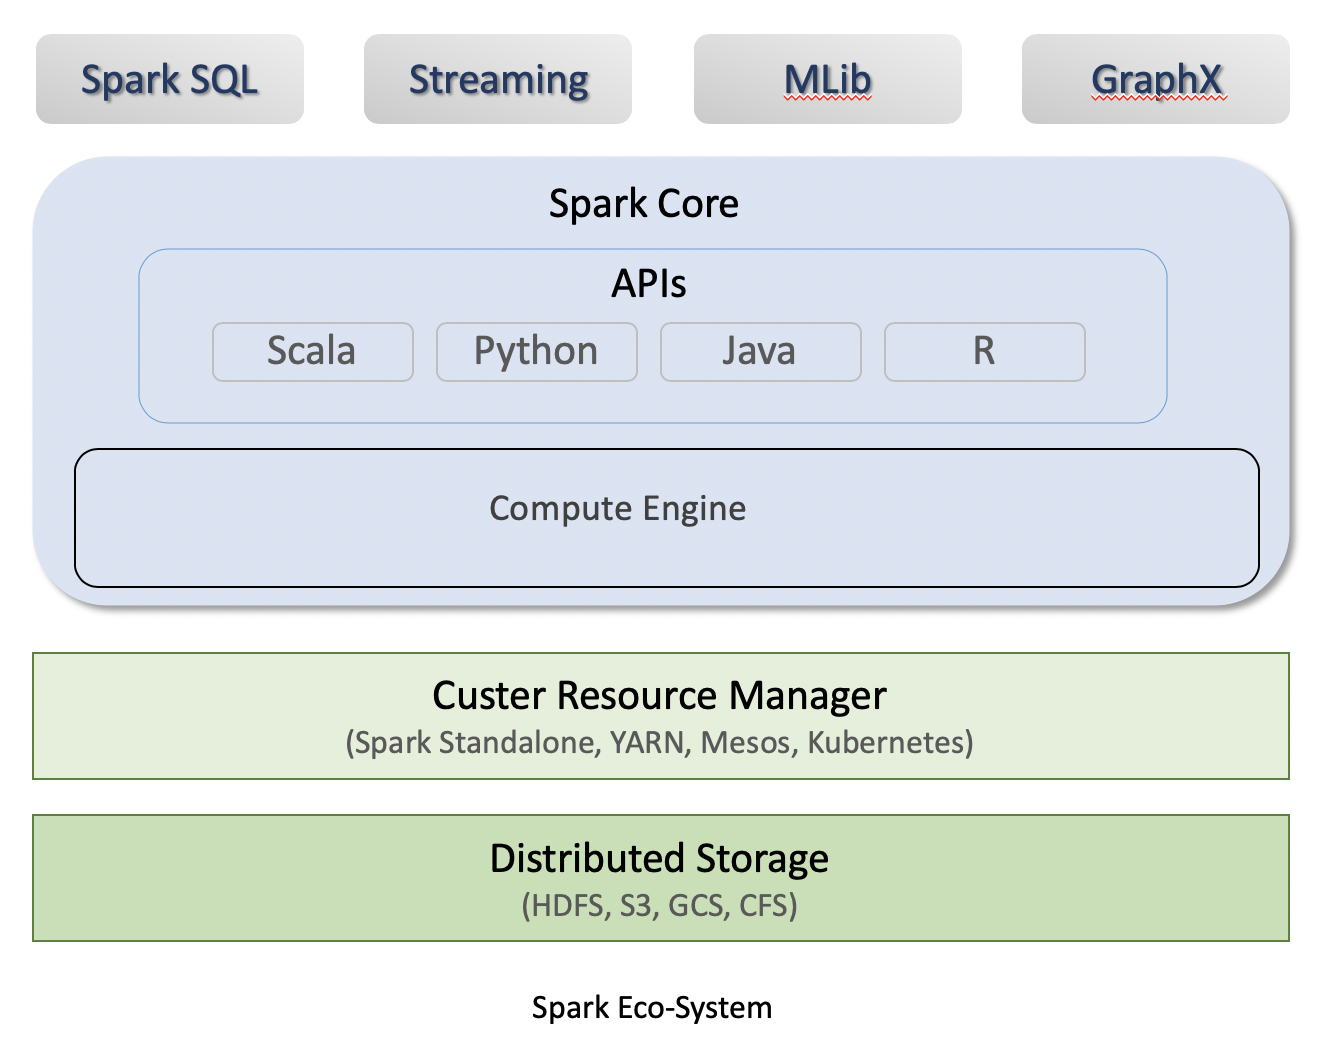Viewport: 1324px width, 1050px height.
Task: Click the Spark Standalone, YARN, Mesos, Kubernetes text
Action: click(660, 743)
